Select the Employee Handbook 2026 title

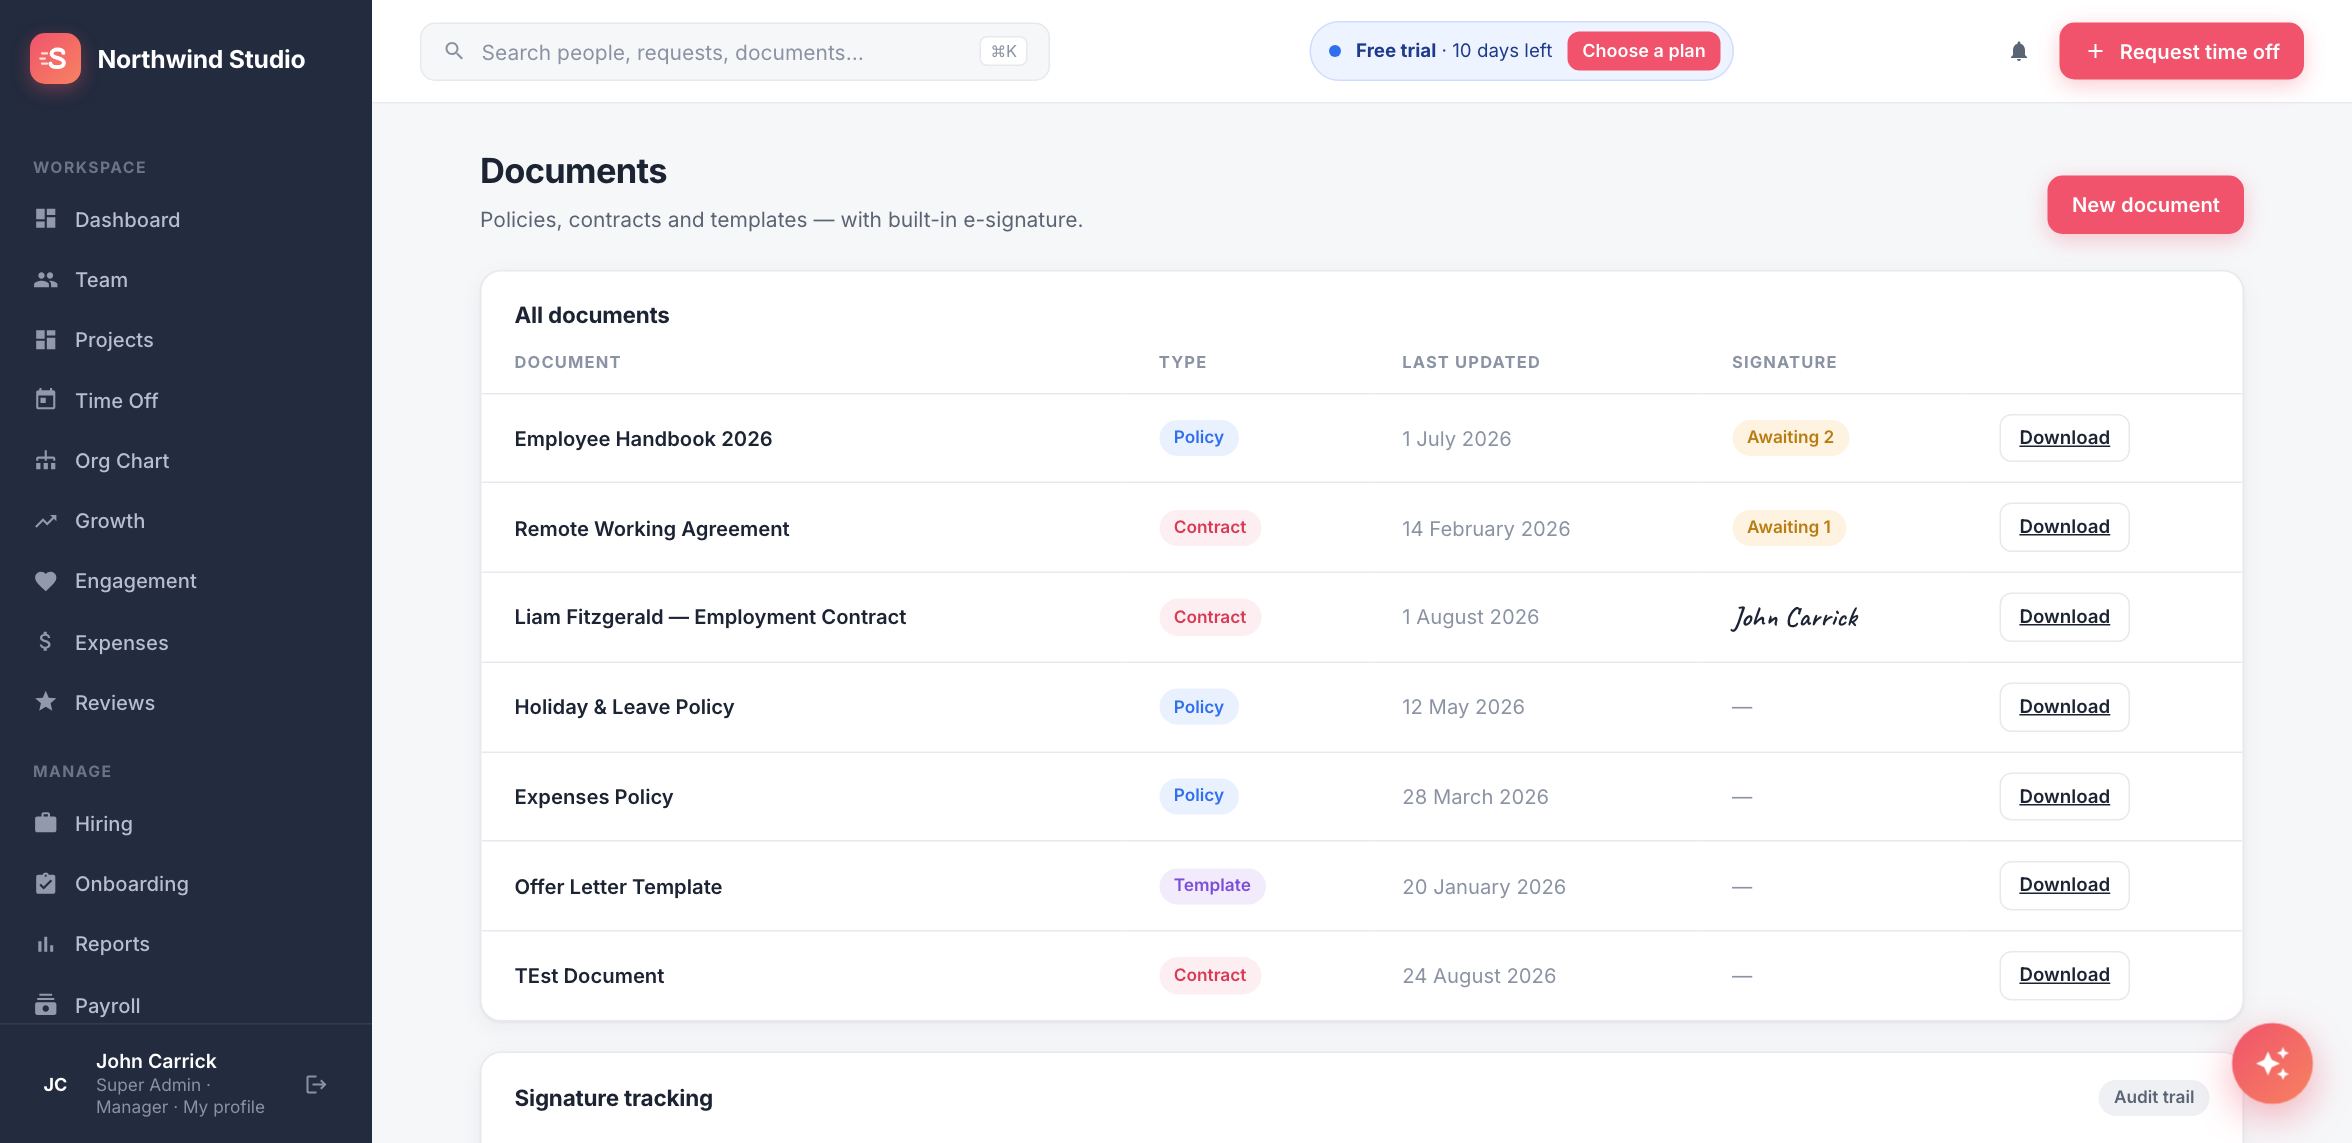[x=643, y=438]
